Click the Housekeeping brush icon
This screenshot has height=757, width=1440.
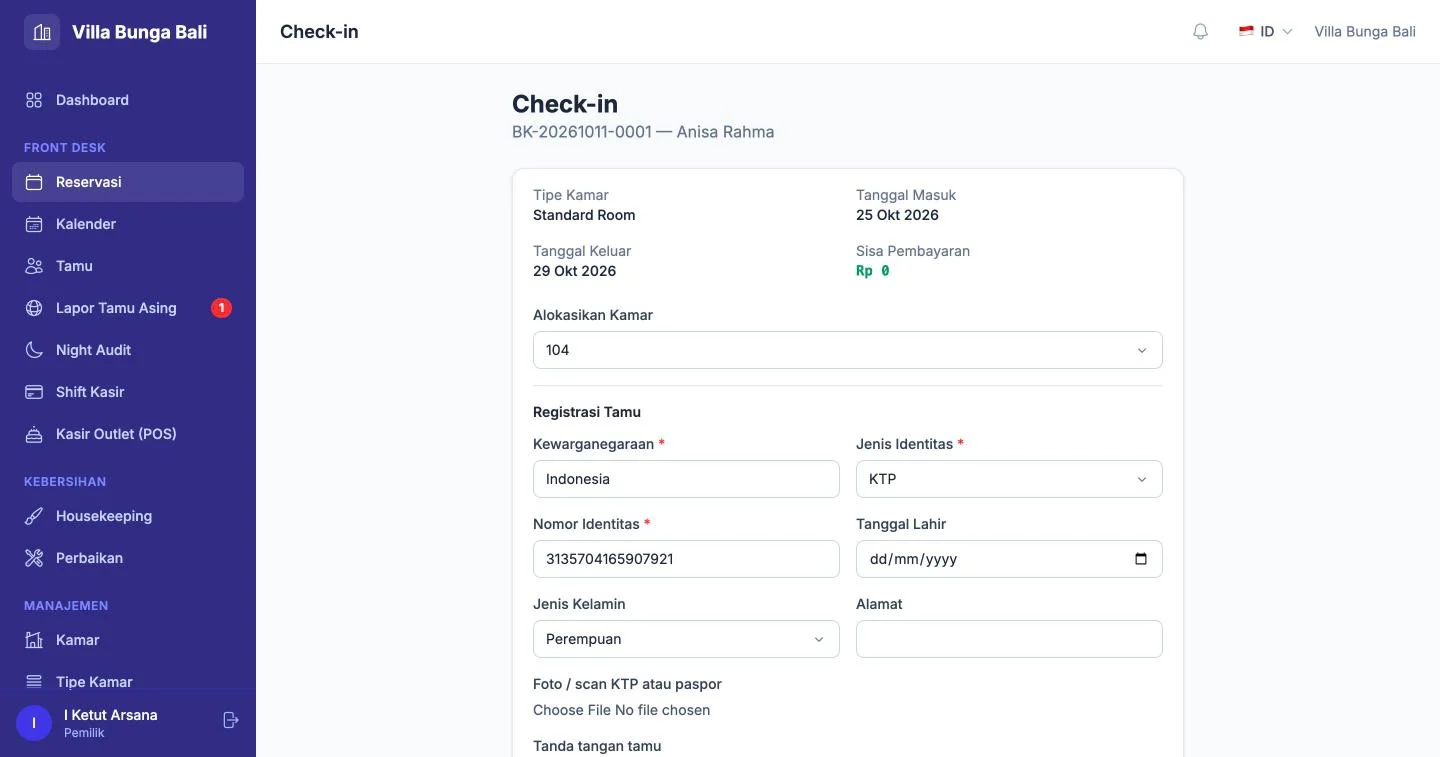(34, 516)
